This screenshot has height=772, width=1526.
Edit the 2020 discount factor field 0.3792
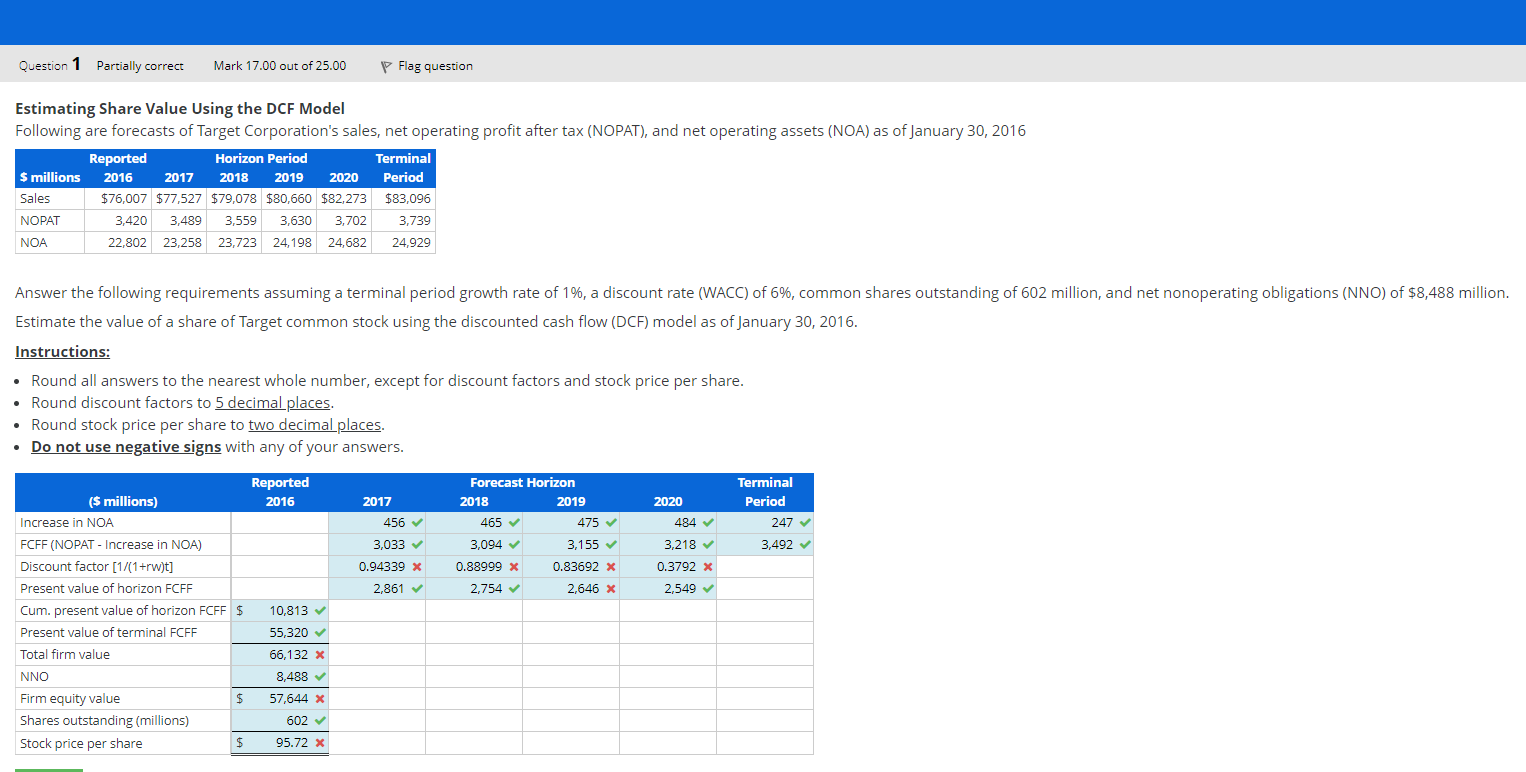[668, 566]
